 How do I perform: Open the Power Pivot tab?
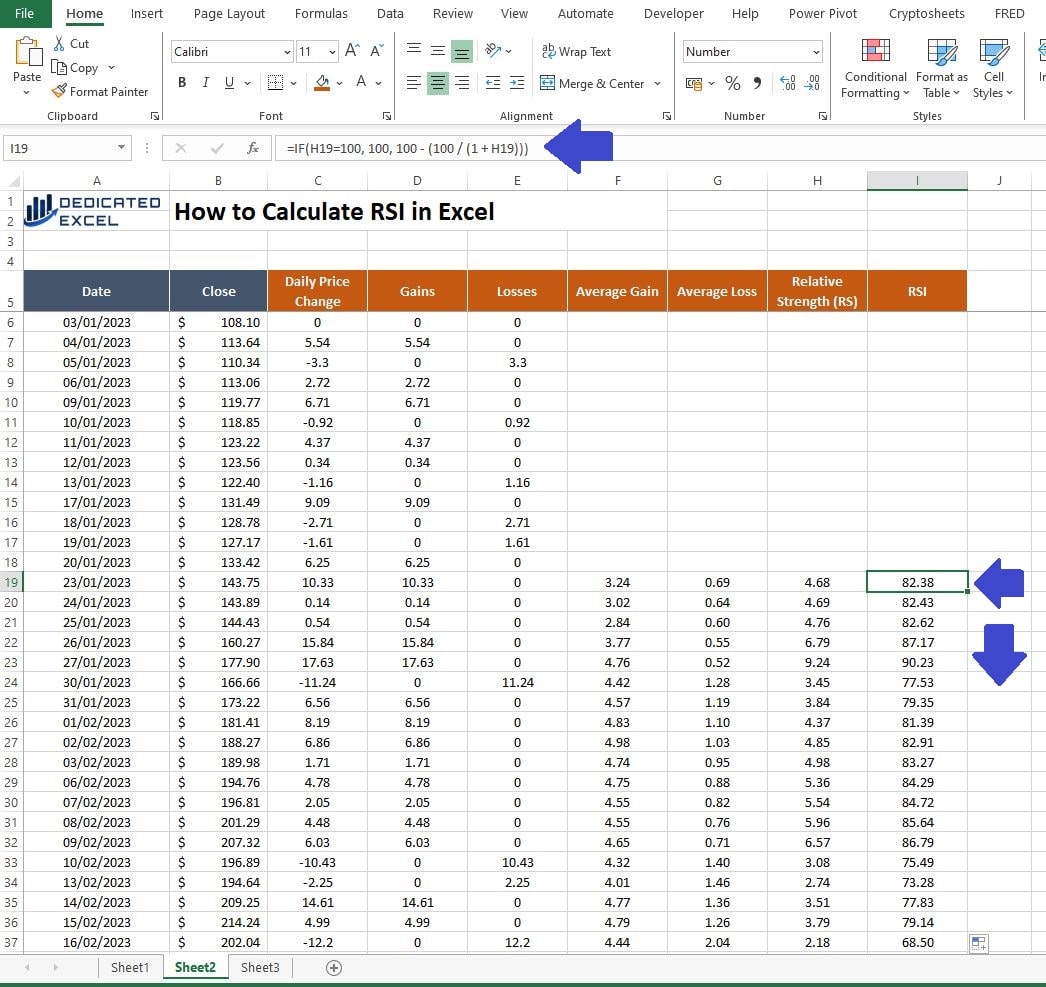point(823,13)
